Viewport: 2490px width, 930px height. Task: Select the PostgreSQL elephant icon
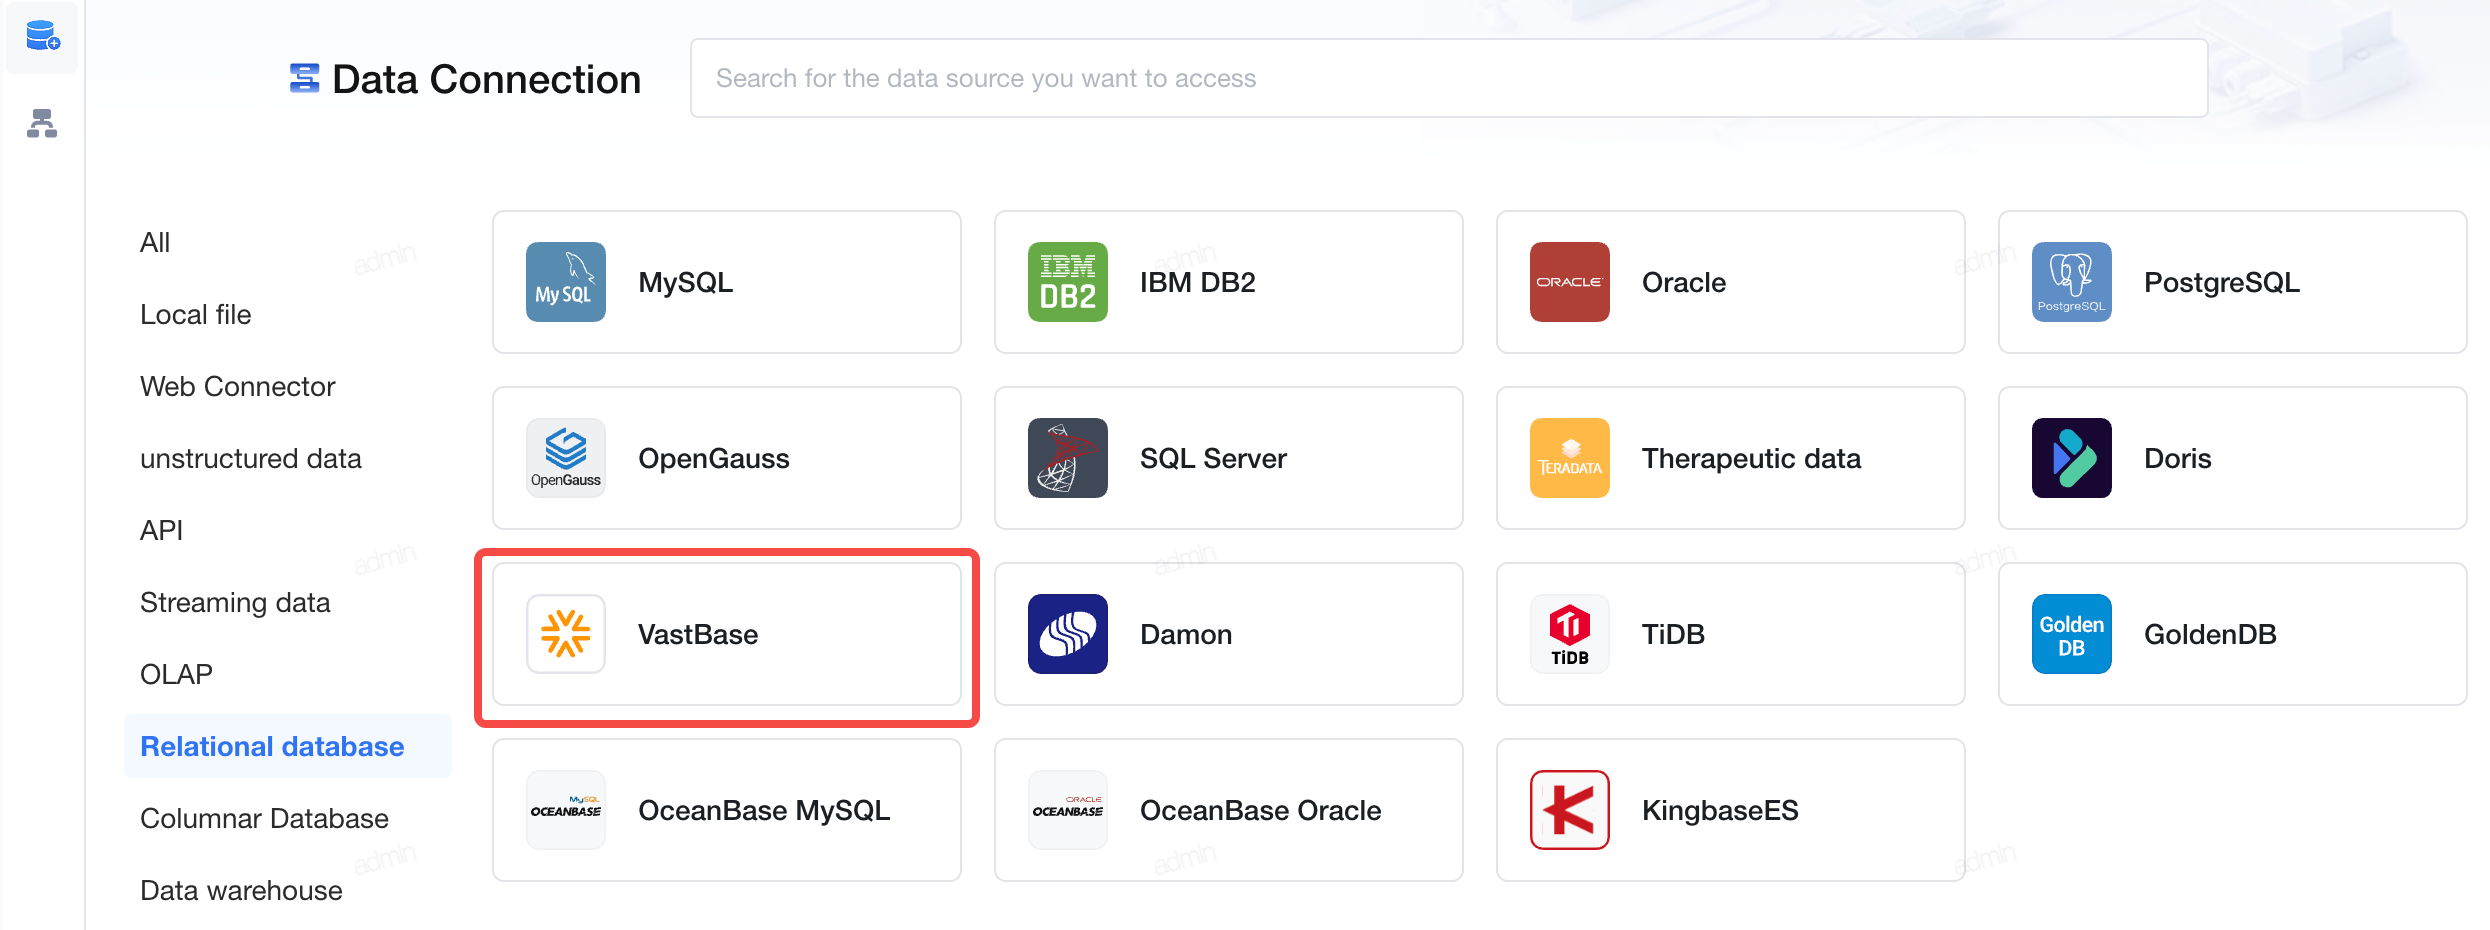tap(2072, 282)
